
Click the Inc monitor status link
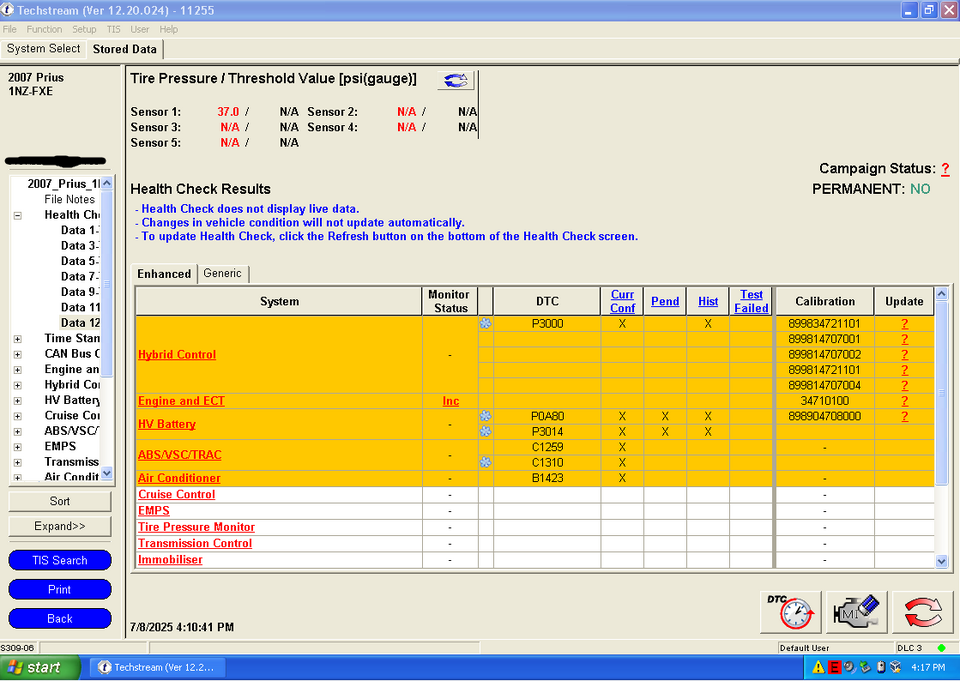pos(451,401)
